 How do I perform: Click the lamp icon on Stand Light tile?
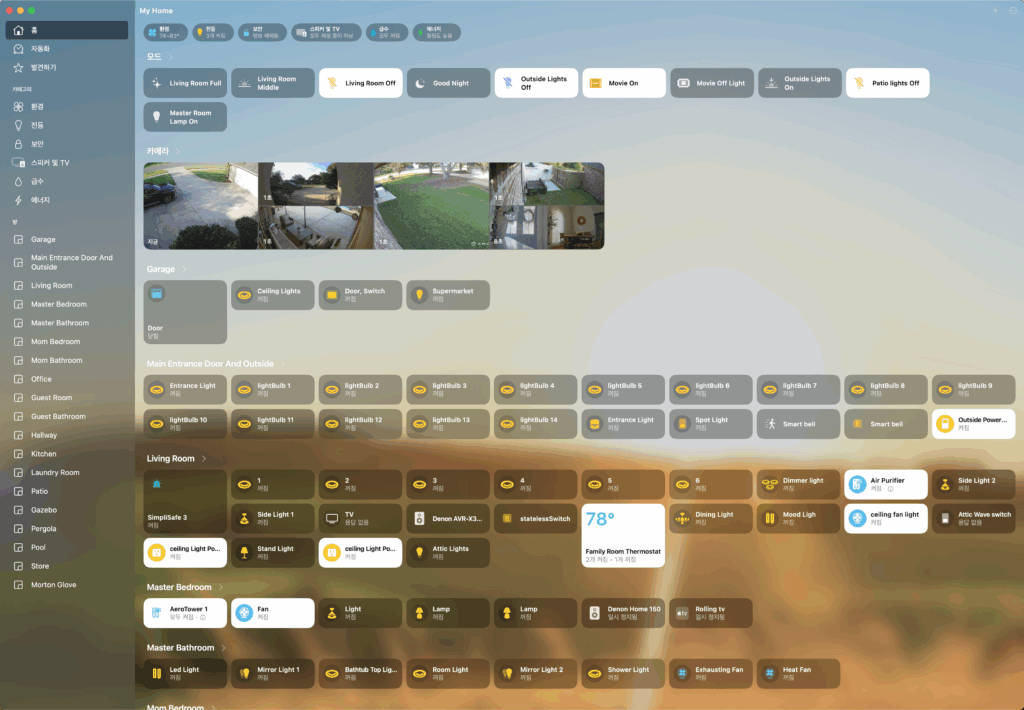pos(244,553)
